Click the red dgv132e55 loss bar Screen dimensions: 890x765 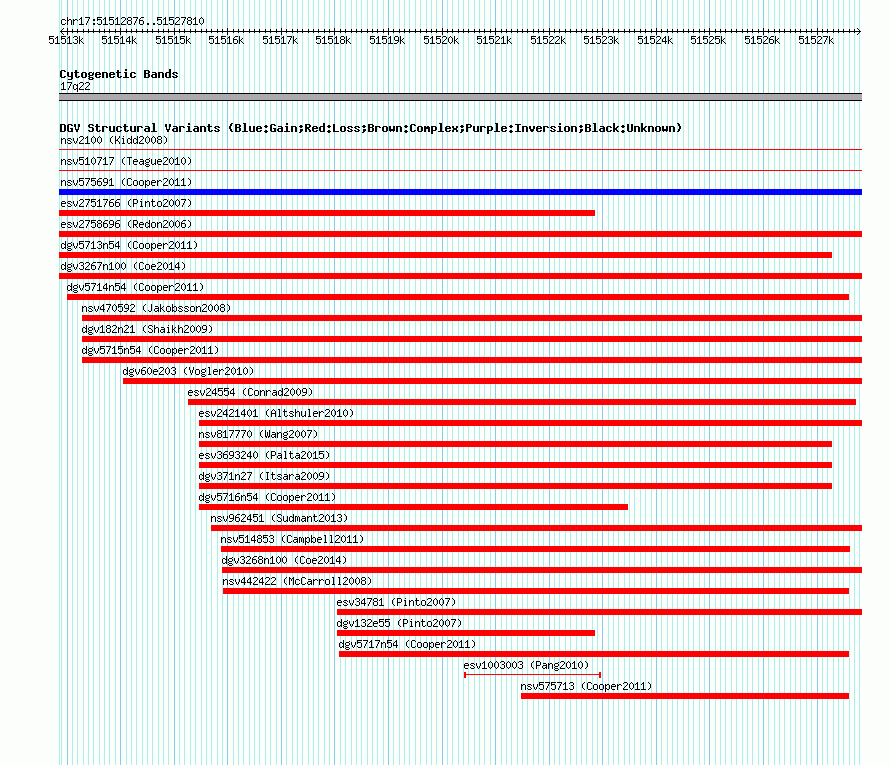(x=466, y=633)
